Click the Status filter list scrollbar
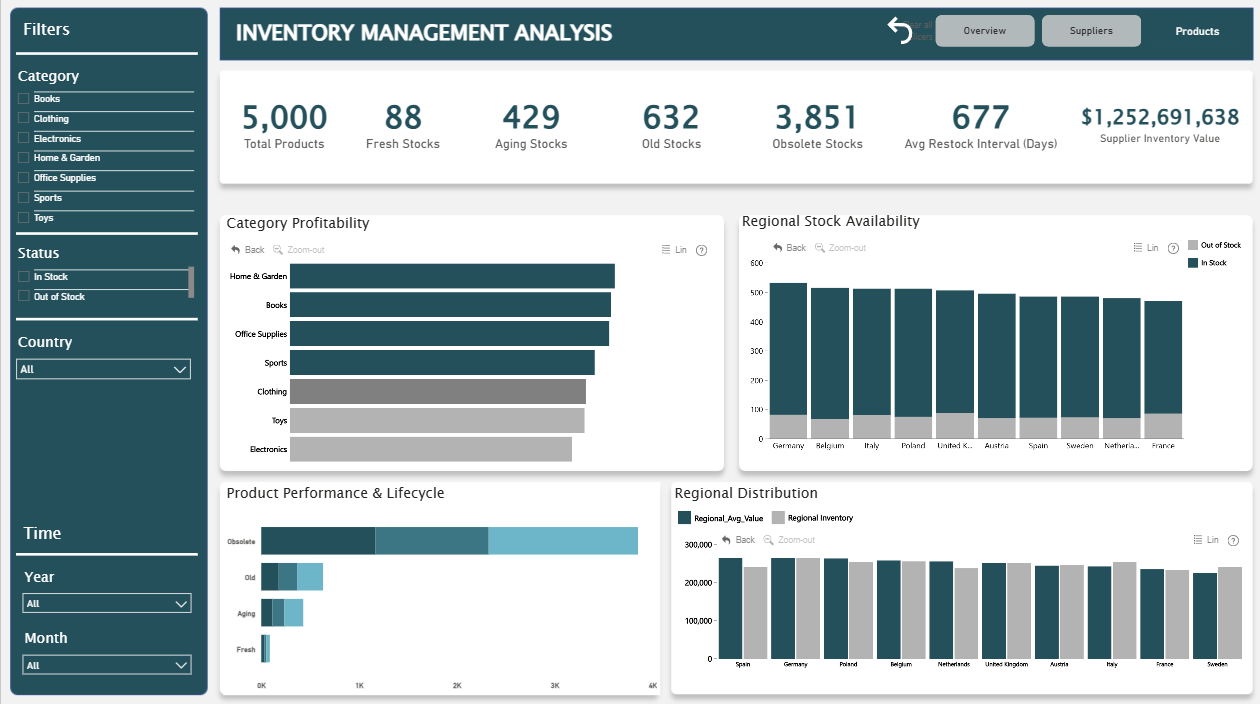Image resolution: width=1260 pixels, height=704 pixels. click(x=191, y=282)
